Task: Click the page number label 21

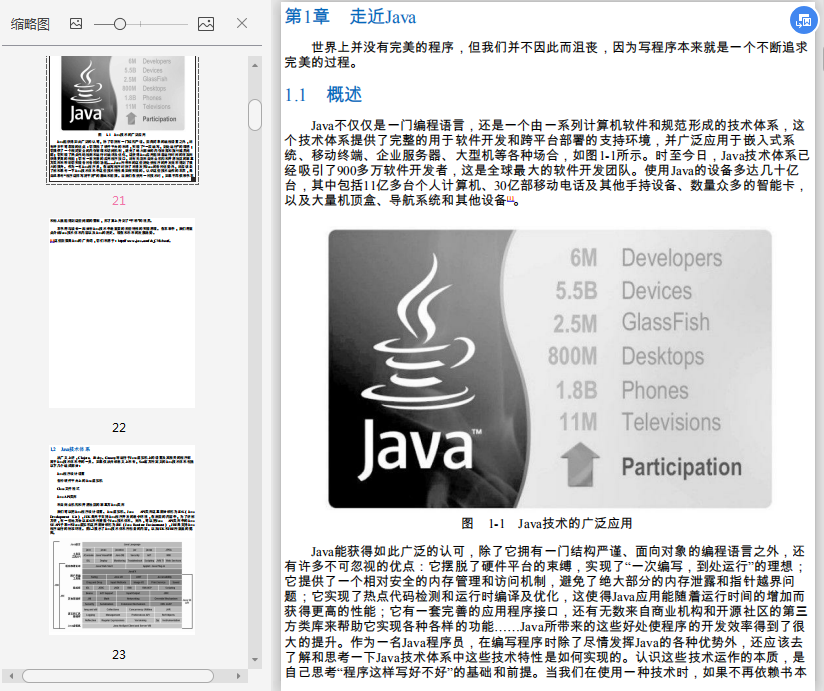Action: 119,201
